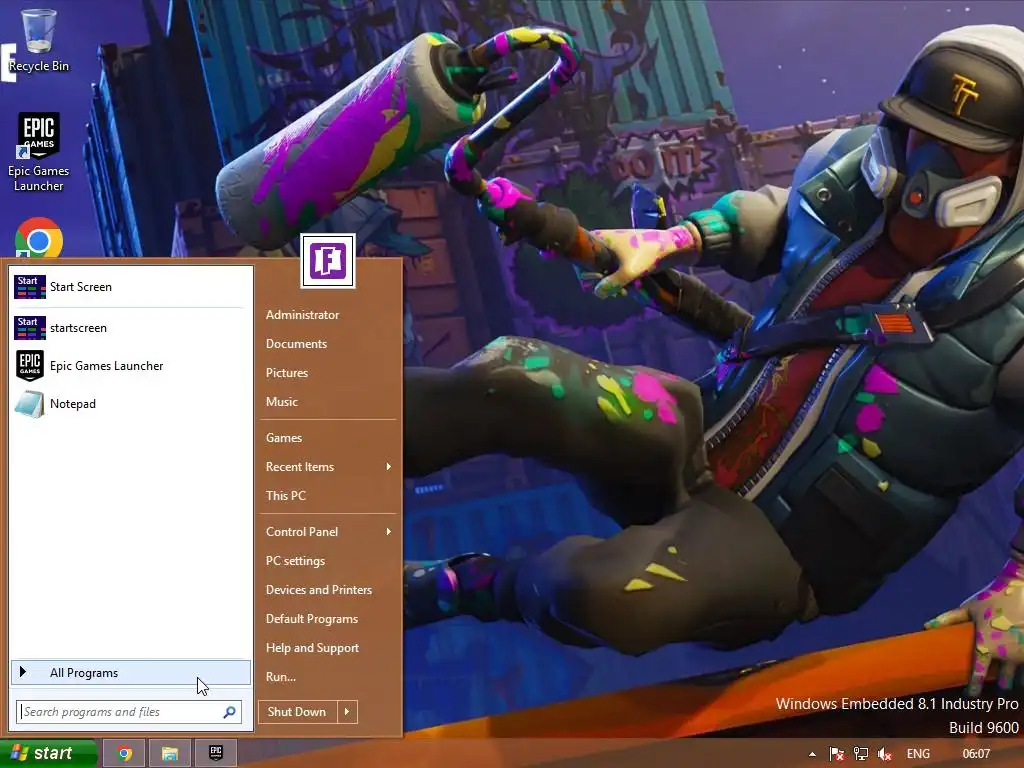
Task: Open the Recycle Bin desktop icon
Action: (39, 39)
